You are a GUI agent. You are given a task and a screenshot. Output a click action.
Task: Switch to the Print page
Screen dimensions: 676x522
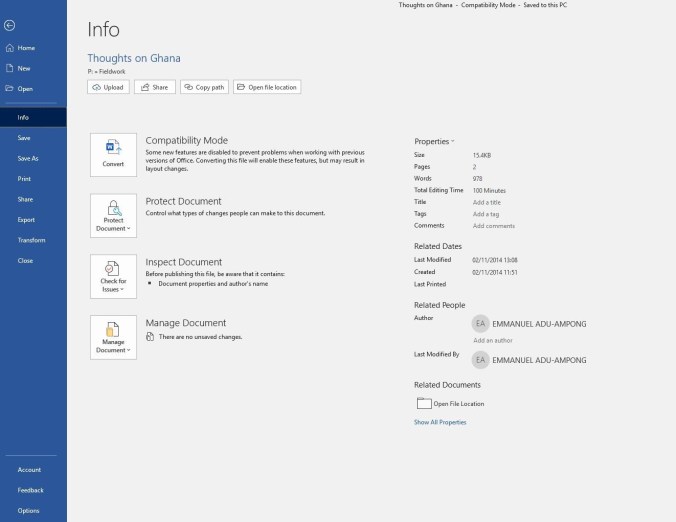click(24, 179)
